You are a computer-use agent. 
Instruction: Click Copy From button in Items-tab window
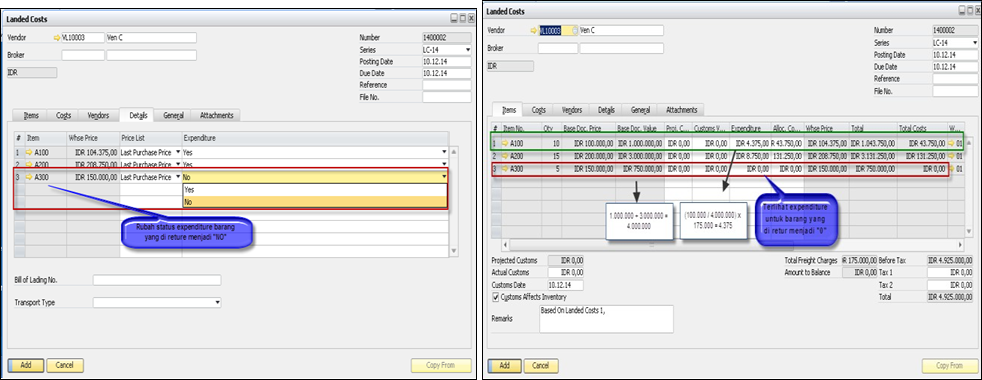pyautogui.click(x=951, y=366)
